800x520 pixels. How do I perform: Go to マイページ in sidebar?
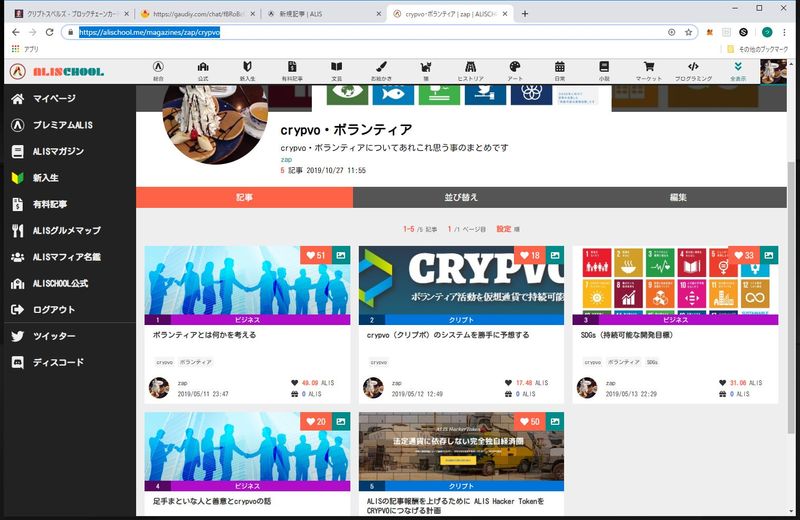[x=54, y=98]
